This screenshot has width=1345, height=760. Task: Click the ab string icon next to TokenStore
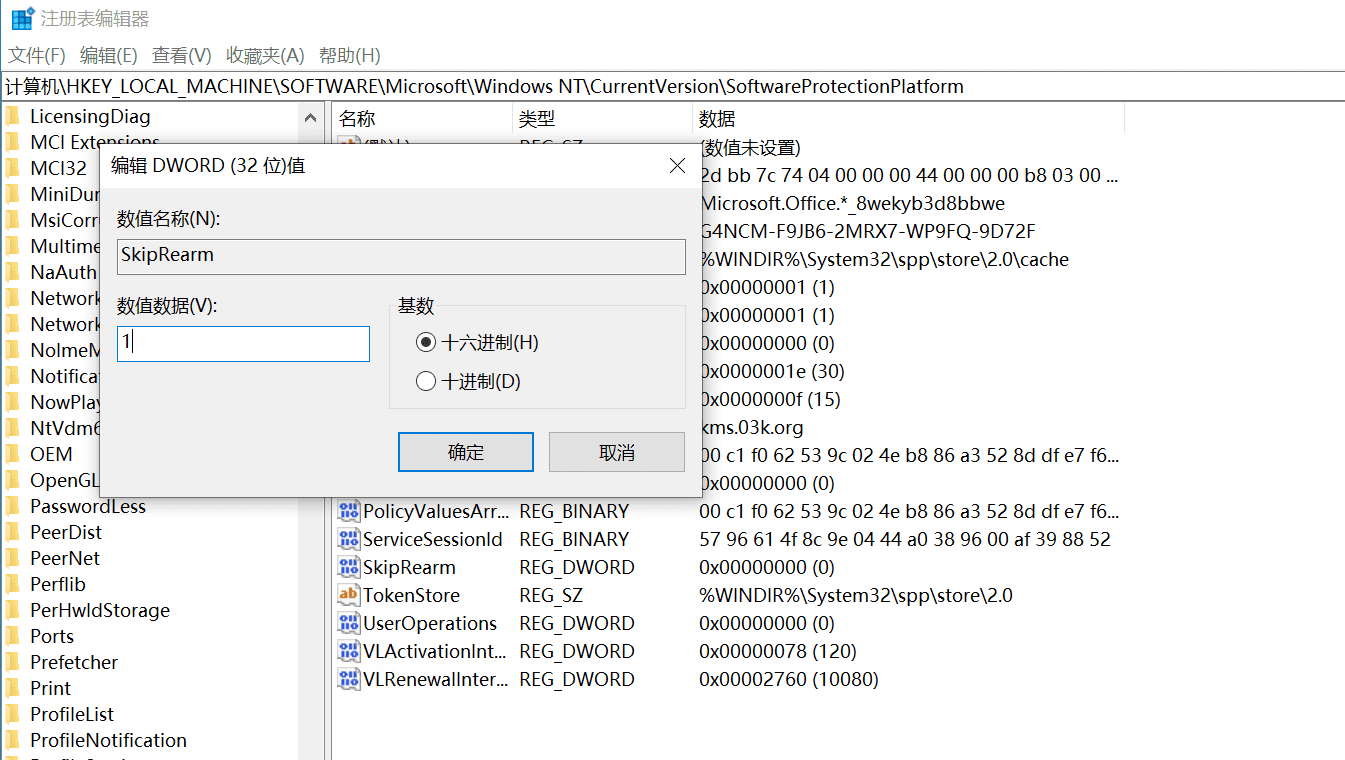pyautogui.click(x=349, y=595)
